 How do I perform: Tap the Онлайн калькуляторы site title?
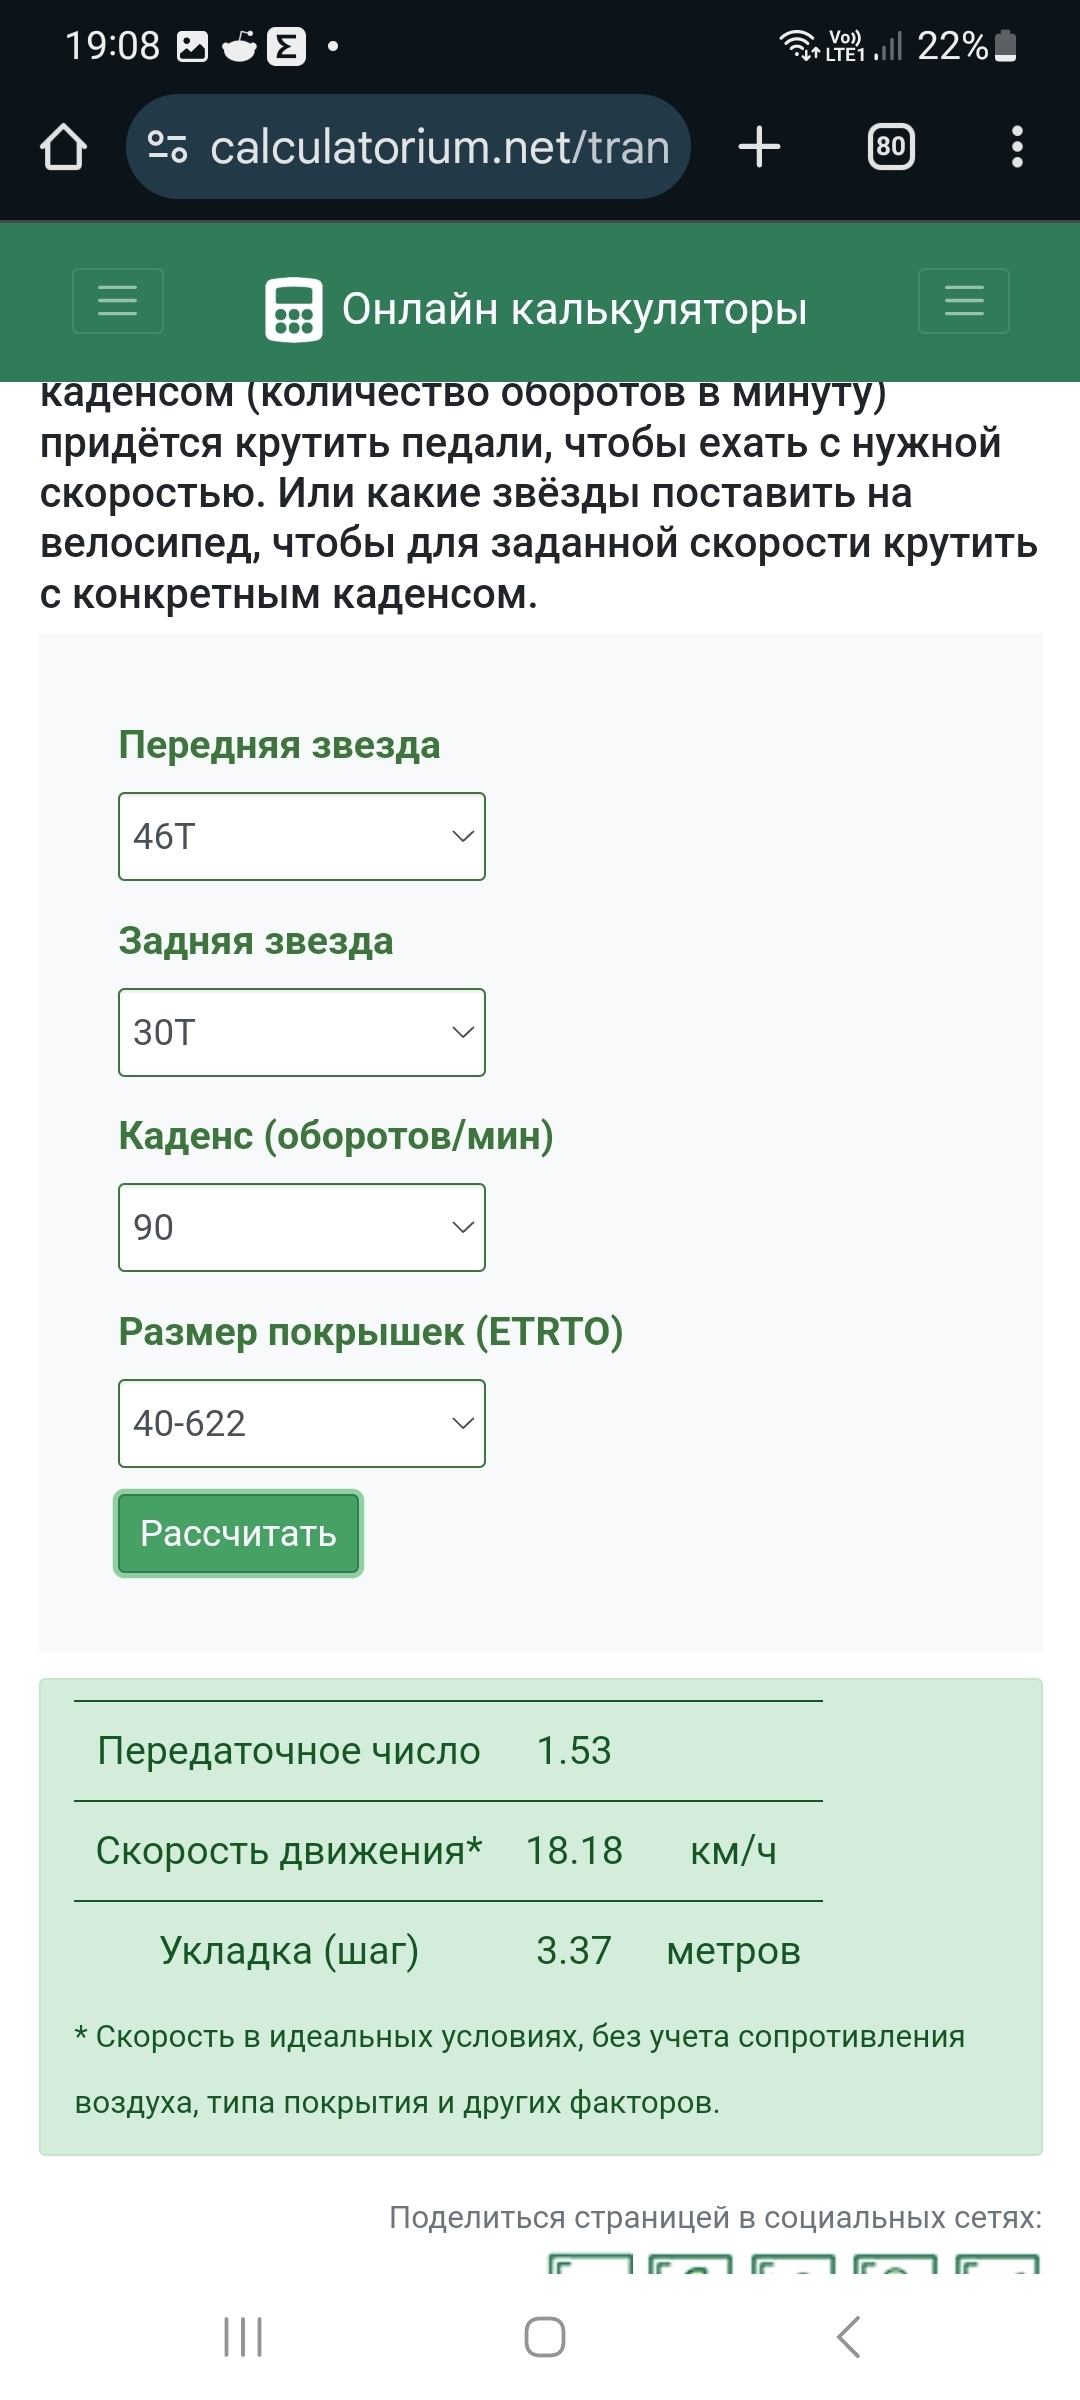tap(574, 310)
